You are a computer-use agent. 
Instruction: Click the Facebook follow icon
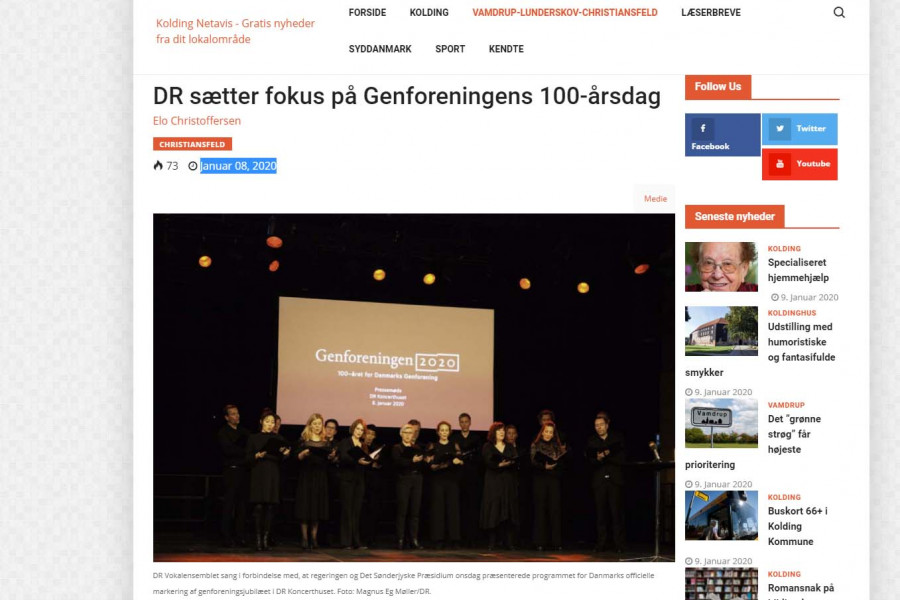[x=703, y=129]
